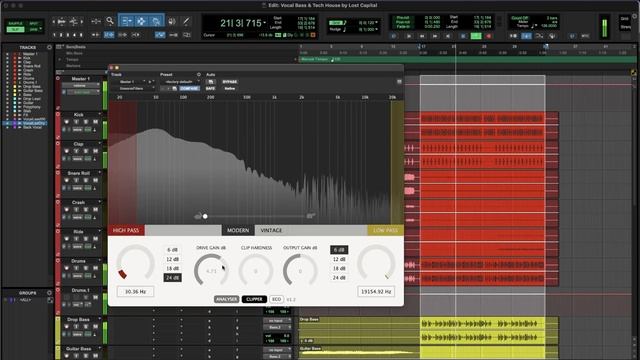Screen dimensions: 640x360
Task: Click the 19154.92 Hz low pass frequency field
Action: [376, 291]
